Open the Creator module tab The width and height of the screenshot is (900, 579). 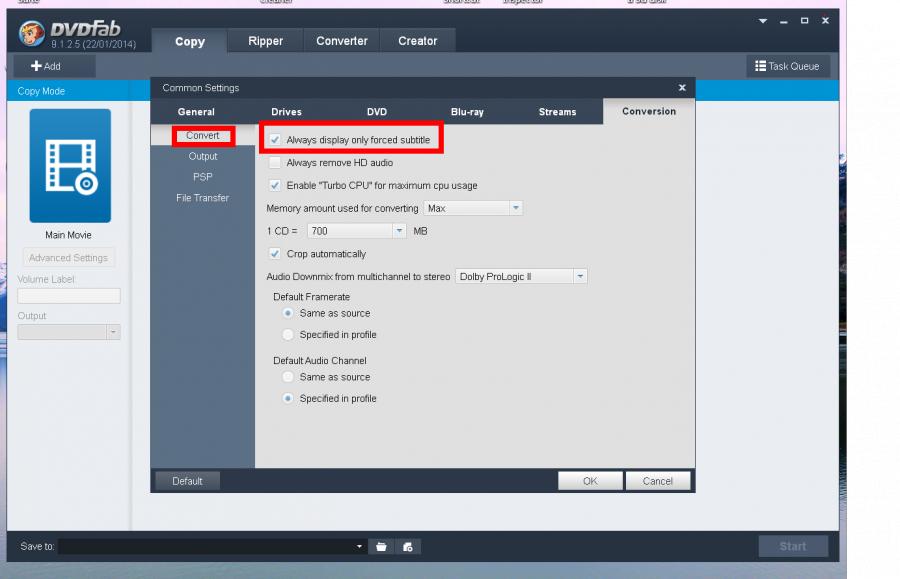click(417, 41)
